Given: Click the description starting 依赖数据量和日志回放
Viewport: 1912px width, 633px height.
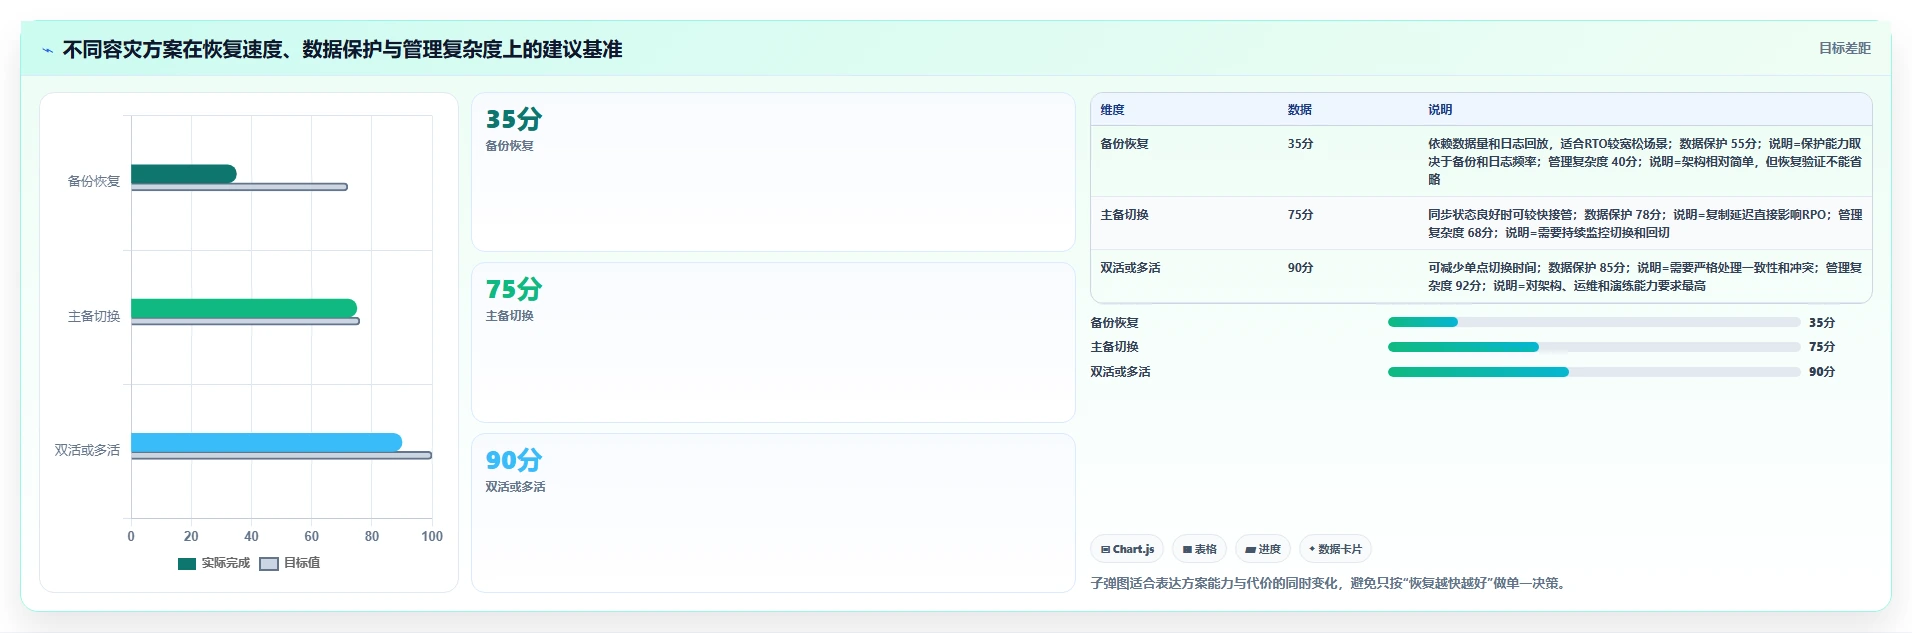Looking at the screenshot, I should pos(1645,162).
